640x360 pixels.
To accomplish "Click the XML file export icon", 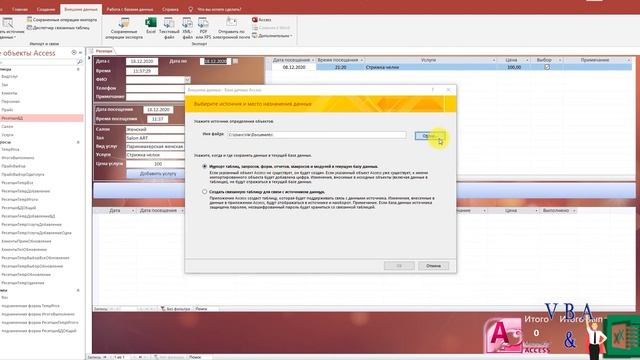I will pos(187,28).
